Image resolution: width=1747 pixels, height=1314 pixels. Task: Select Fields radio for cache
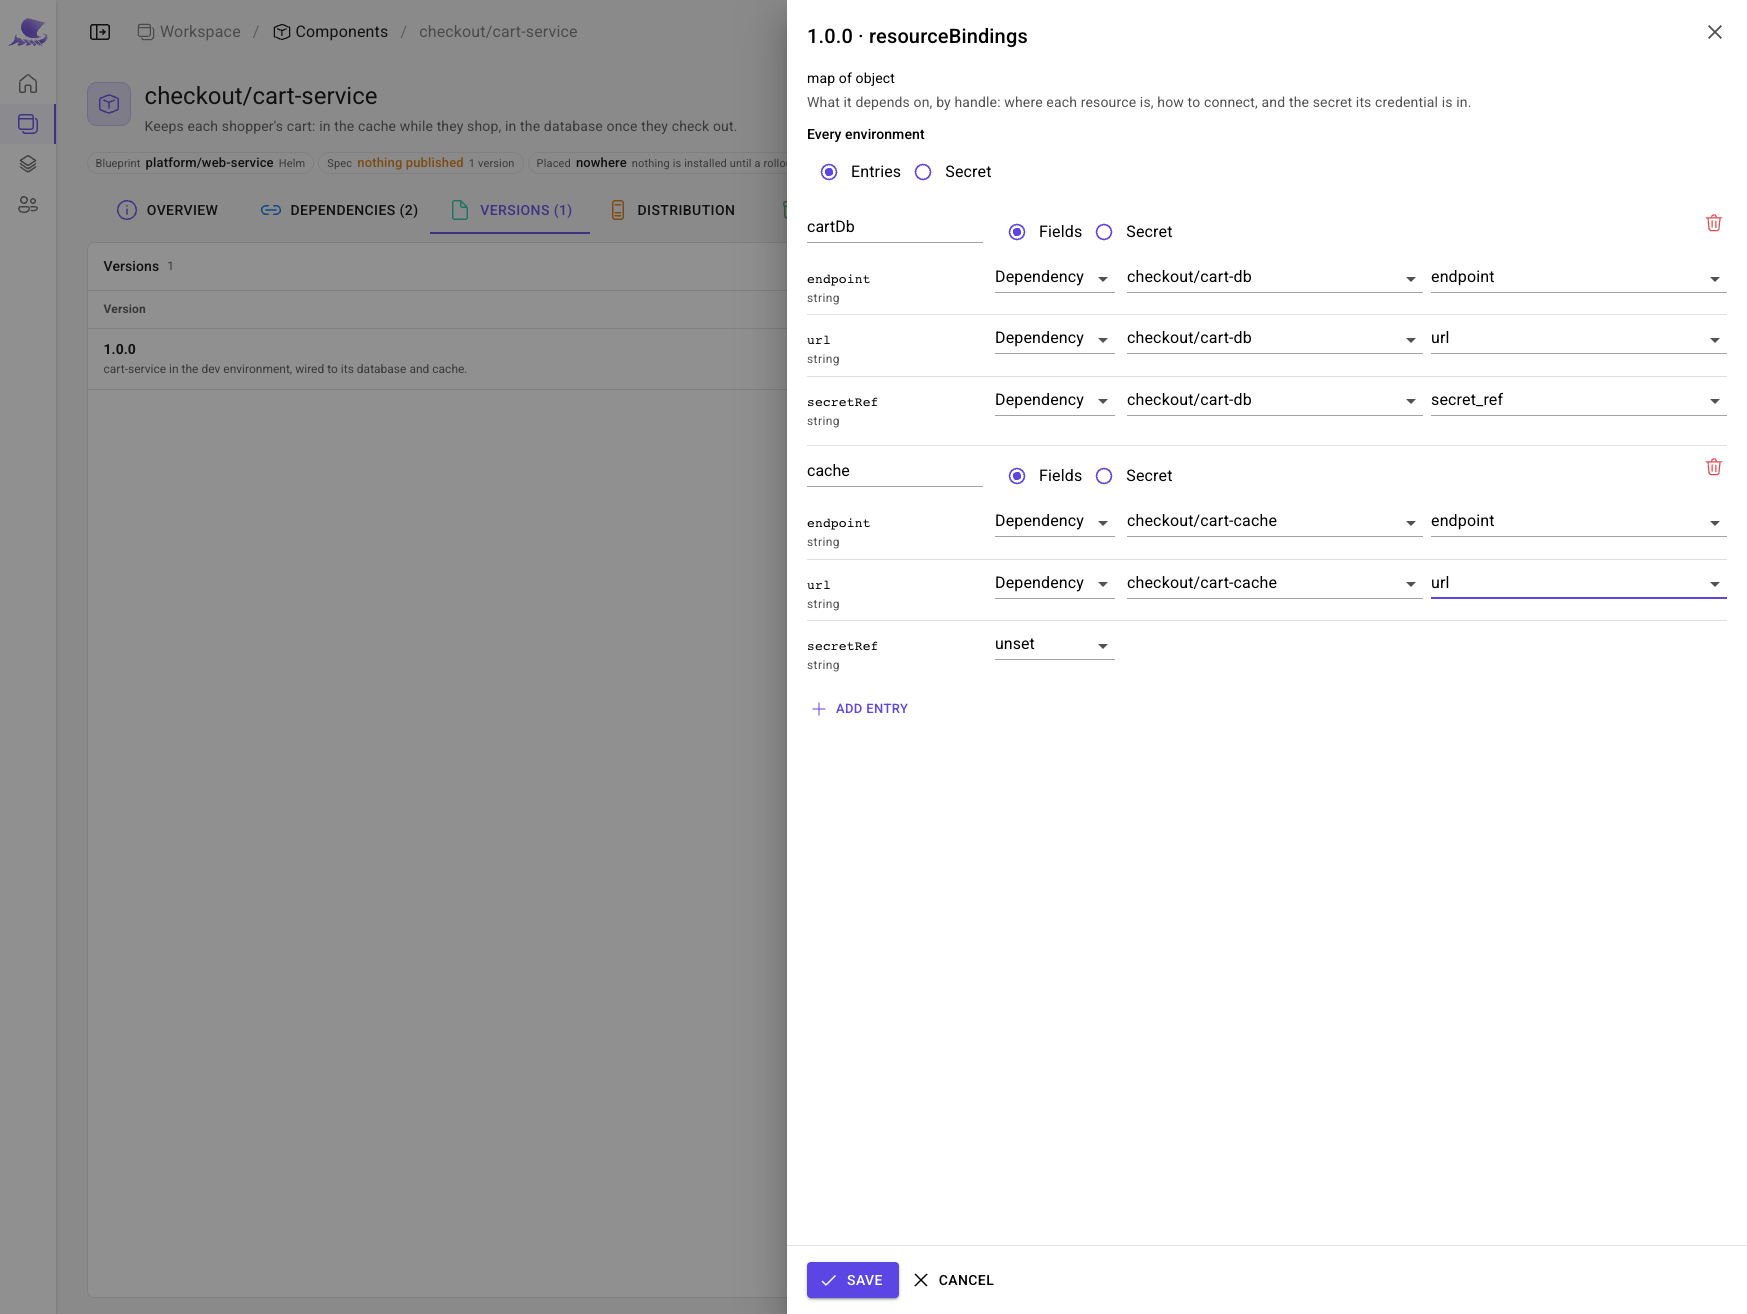point(1017,476)
